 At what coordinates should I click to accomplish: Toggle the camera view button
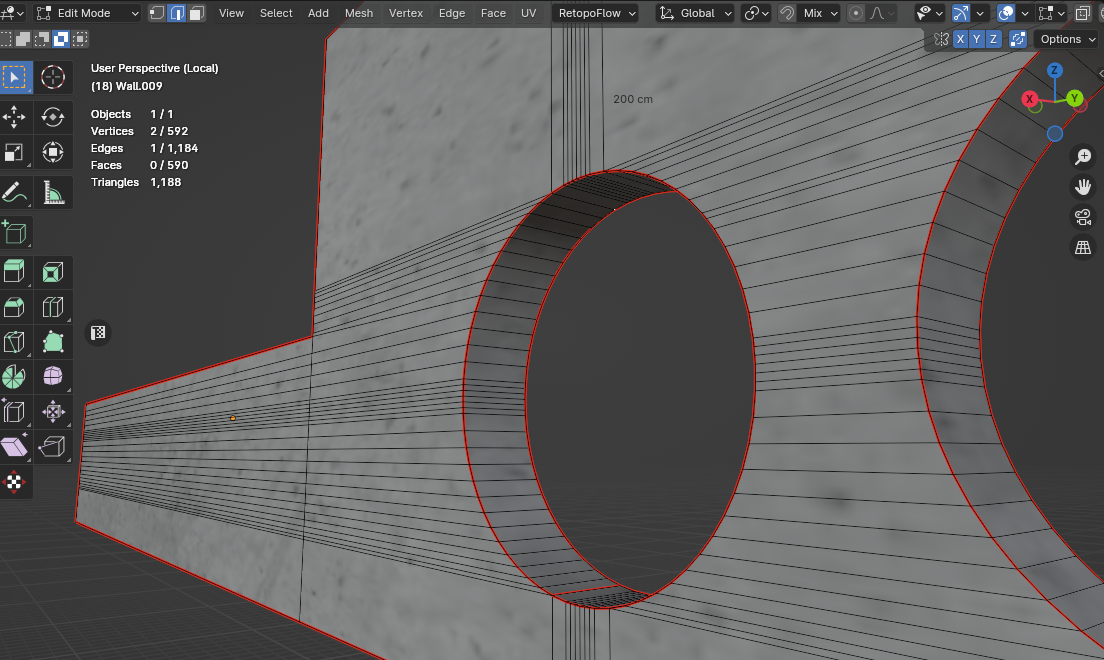[x=1083, y=217]
